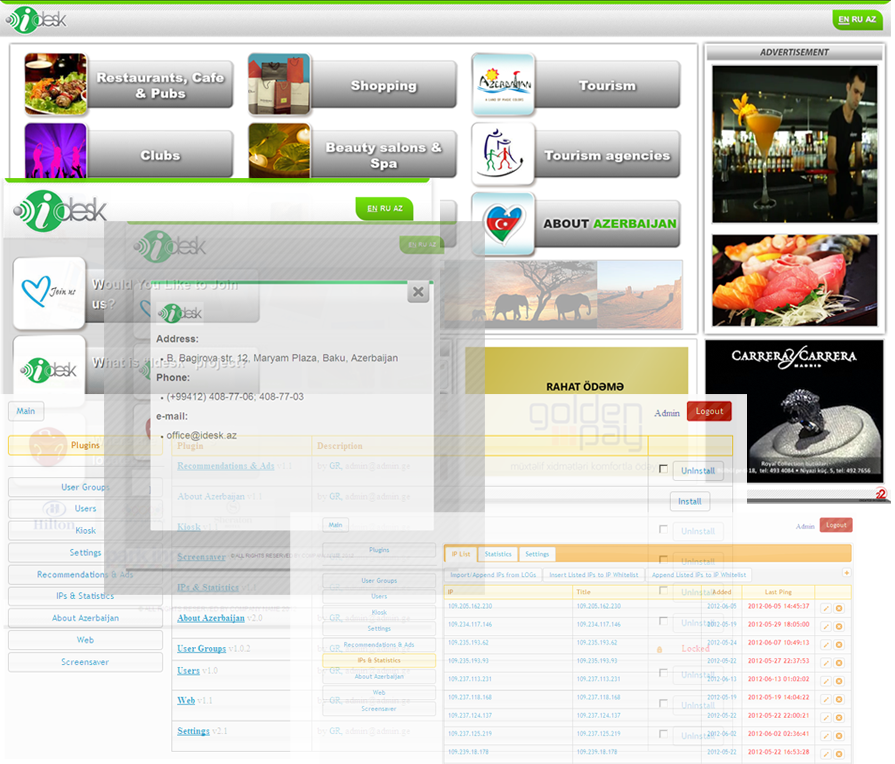
Task: Delete the 109.234.117.146 entry
Action: pos(839,627)
